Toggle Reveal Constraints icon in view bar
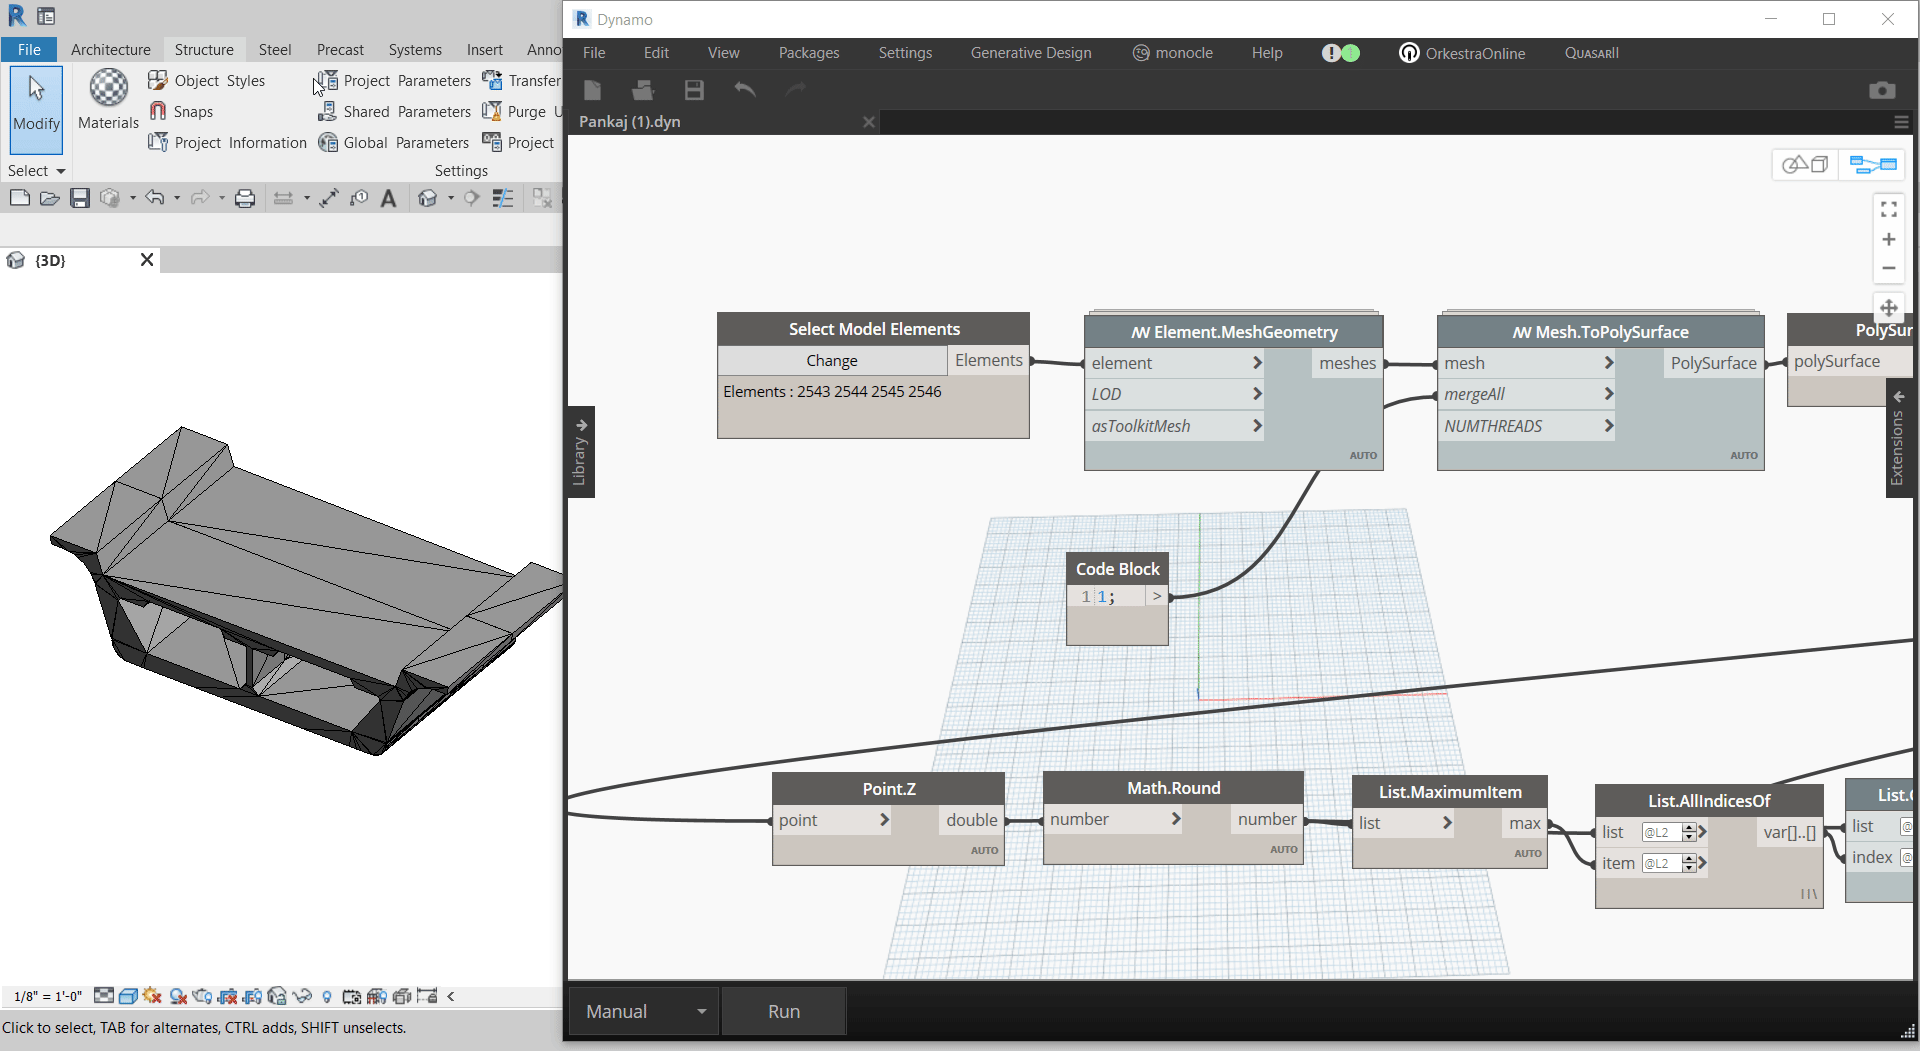The width and height of the screenshot is (1920, 1051). [x=427, y=996]
